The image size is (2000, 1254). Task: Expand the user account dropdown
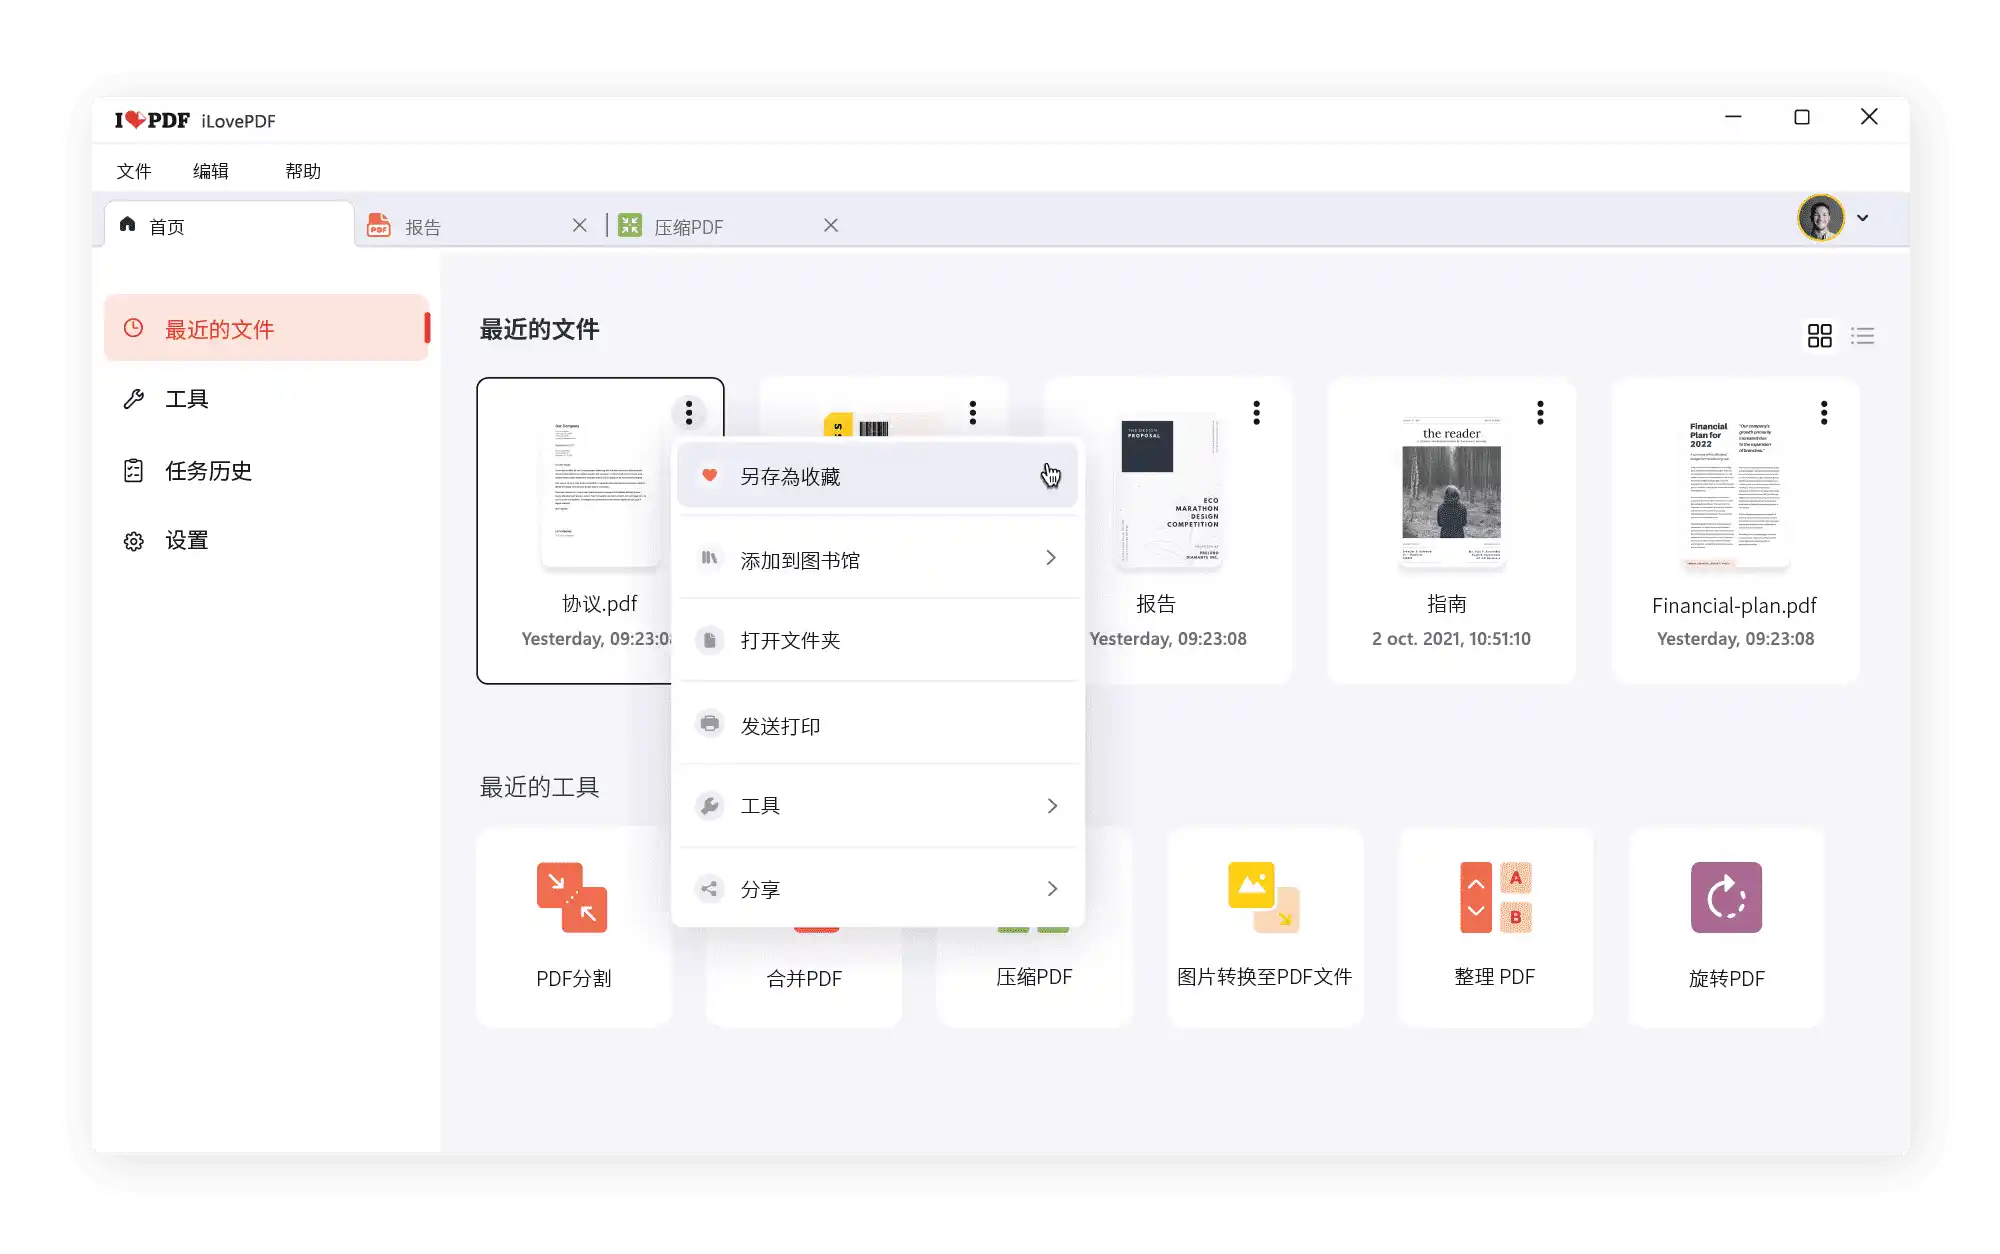[x=1863, y=218]
